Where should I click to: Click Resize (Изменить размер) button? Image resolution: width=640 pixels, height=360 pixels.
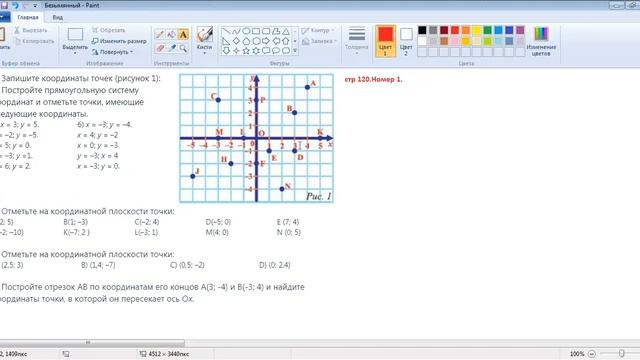pos(119,41)
